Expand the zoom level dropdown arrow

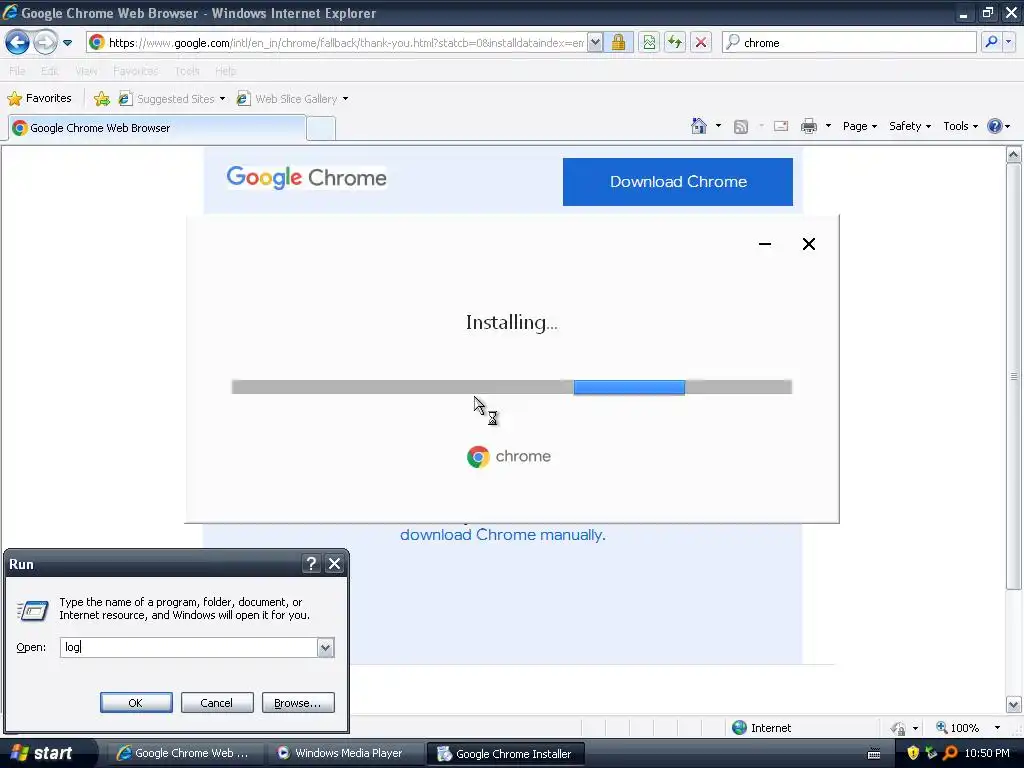click(997, 728)
